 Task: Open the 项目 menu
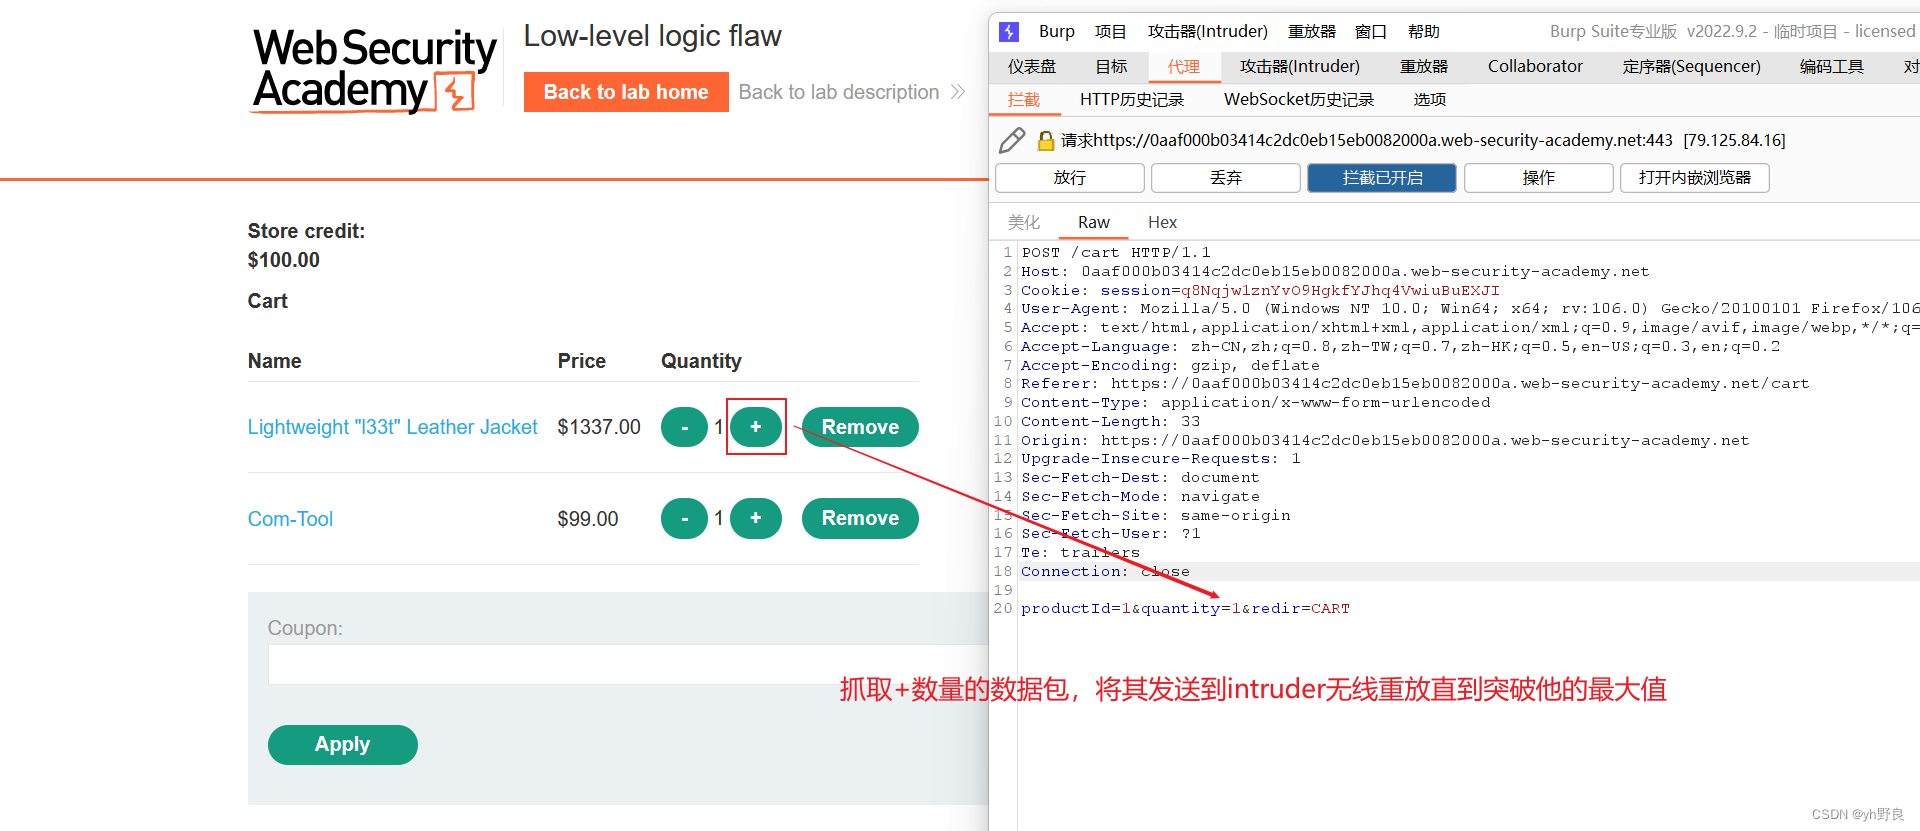click(1110, 32)
